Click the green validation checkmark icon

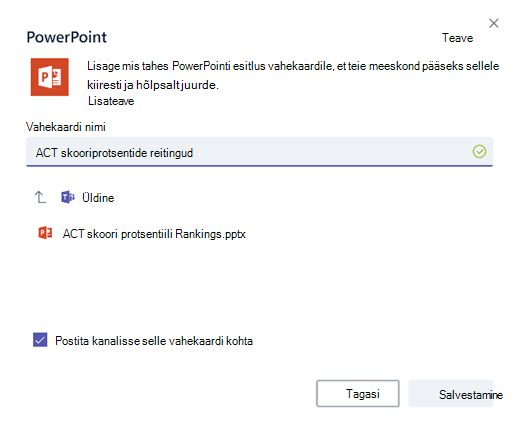pos(479,152)
